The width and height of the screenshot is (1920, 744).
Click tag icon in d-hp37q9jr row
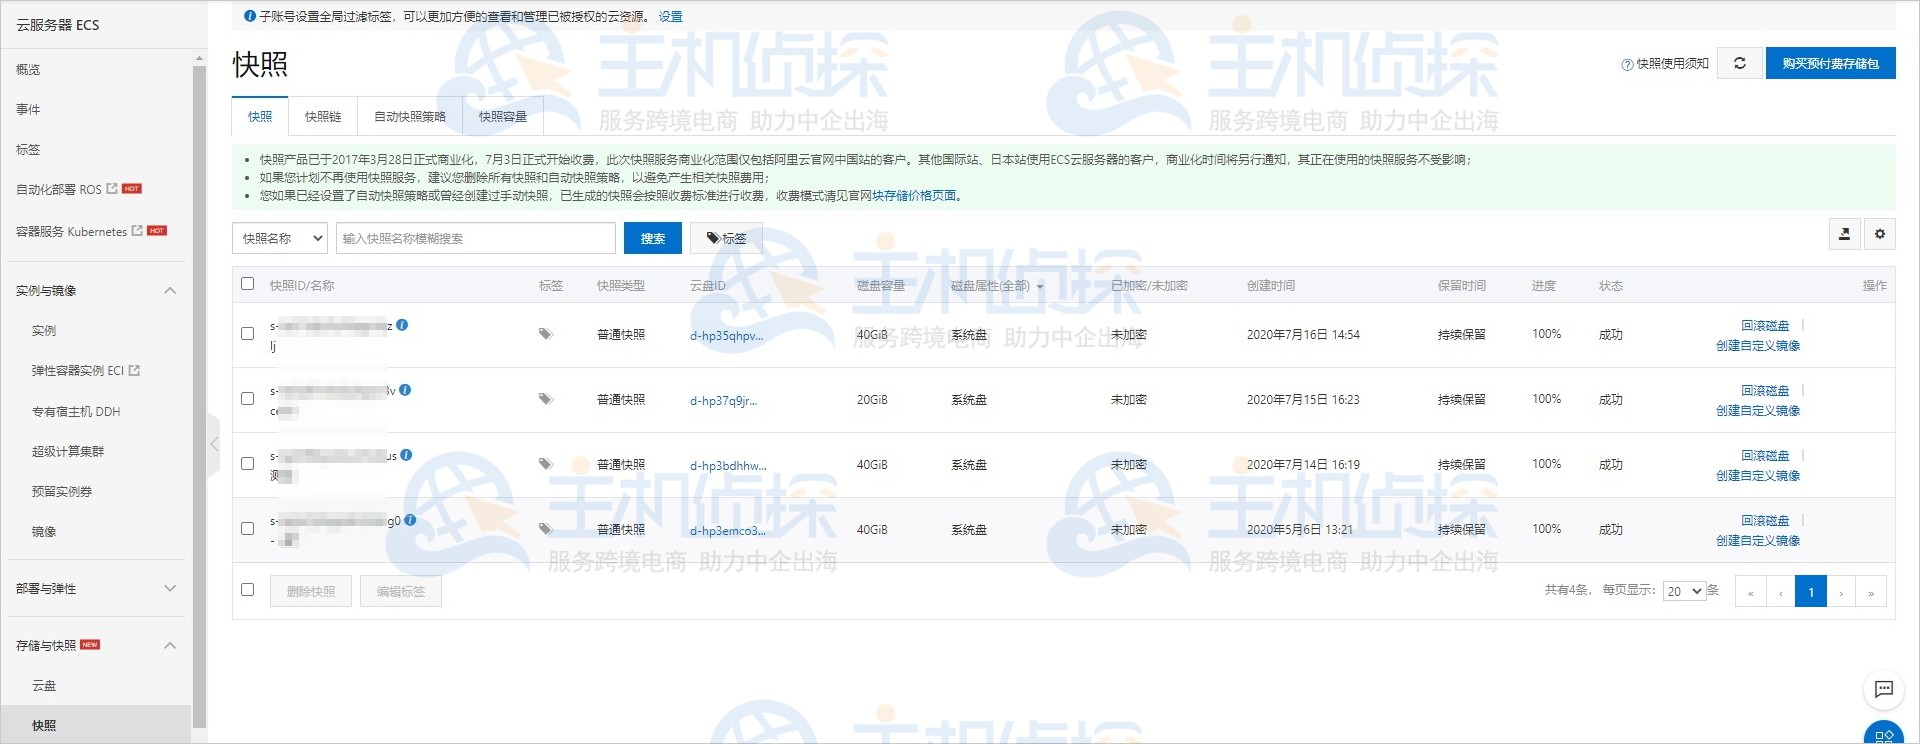[x=545, y=399]
